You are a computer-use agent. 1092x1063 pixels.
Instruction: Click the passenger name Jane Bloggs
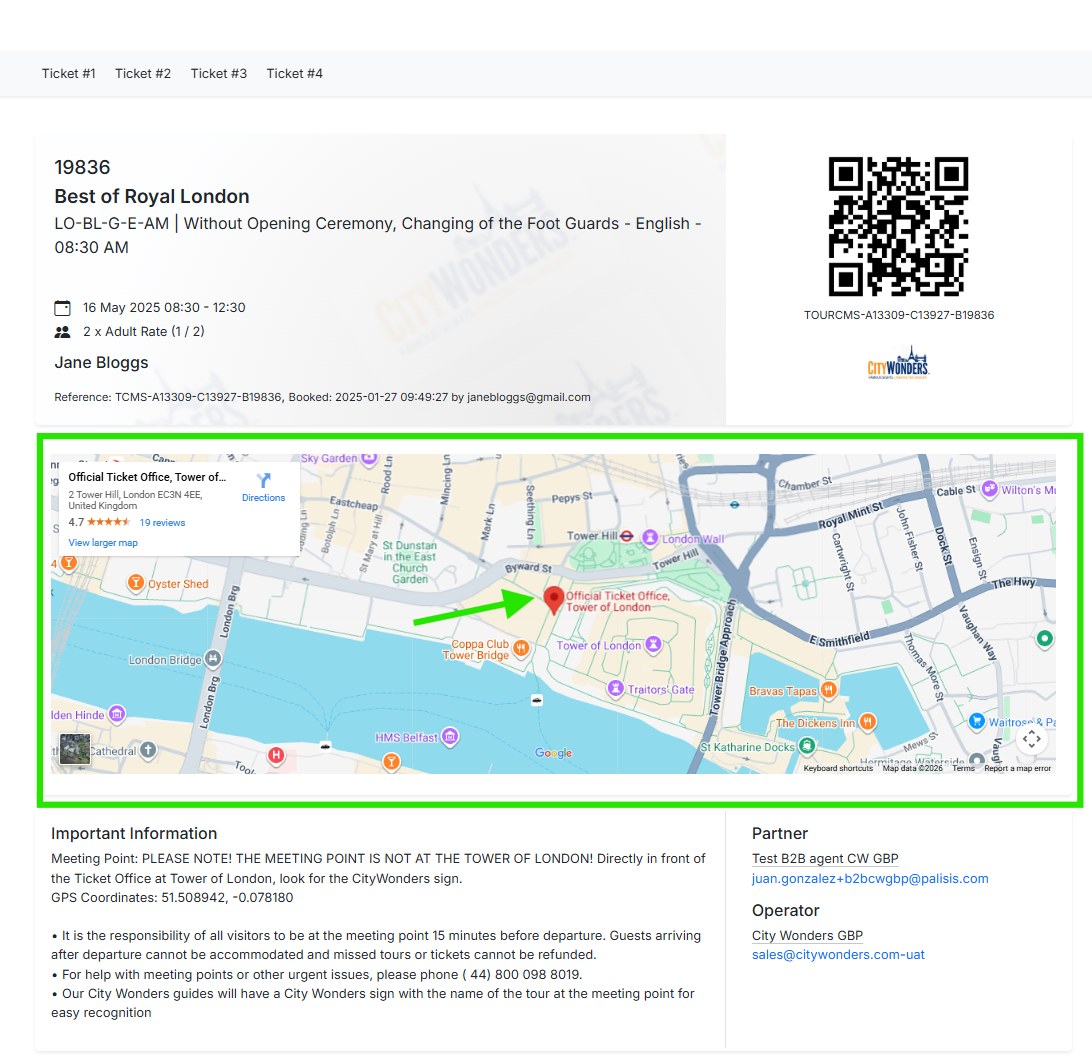(102, 363)
